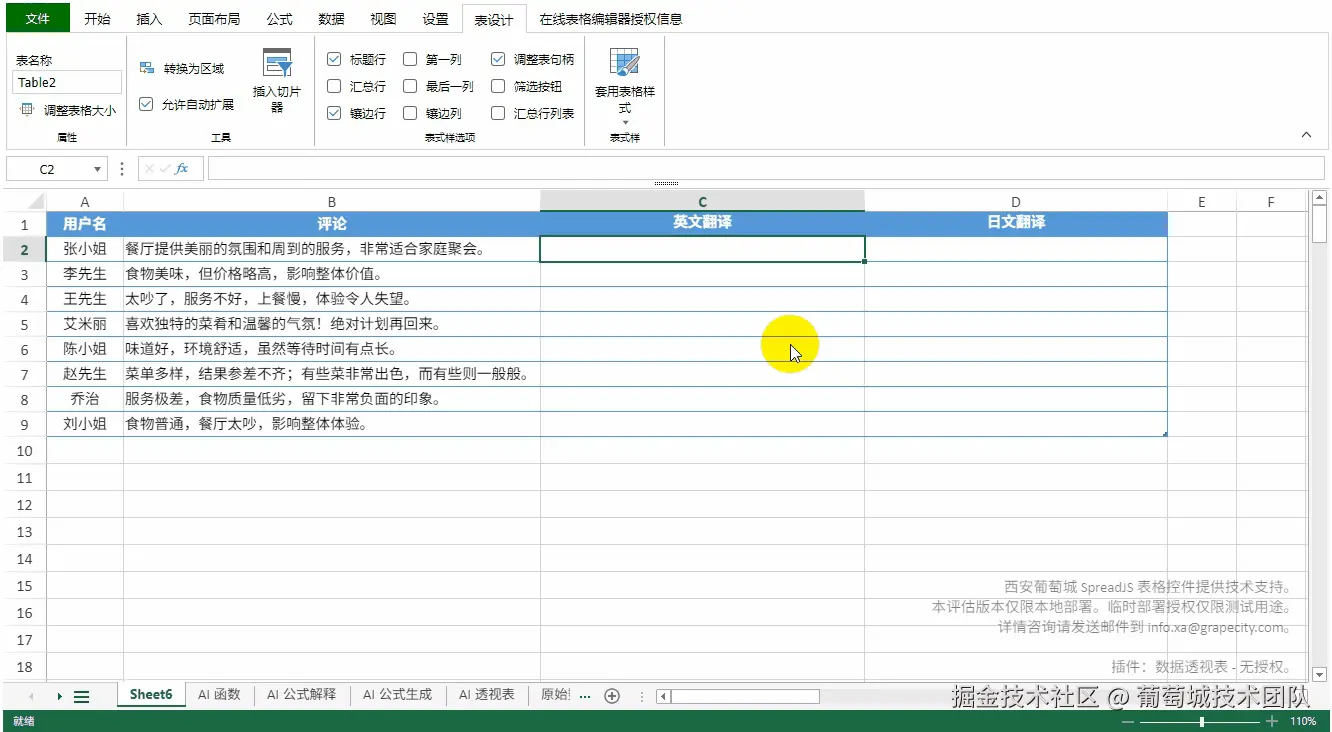
Task: Click the 转换为区域 convert to range icon
Action: (147, 68)
